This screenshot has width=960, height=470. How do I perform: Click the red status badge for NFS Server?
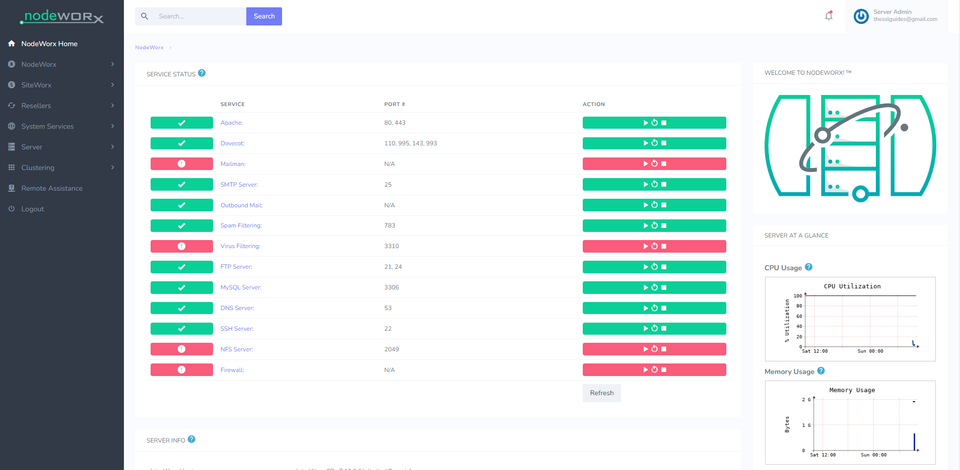[x=181, y=349]
